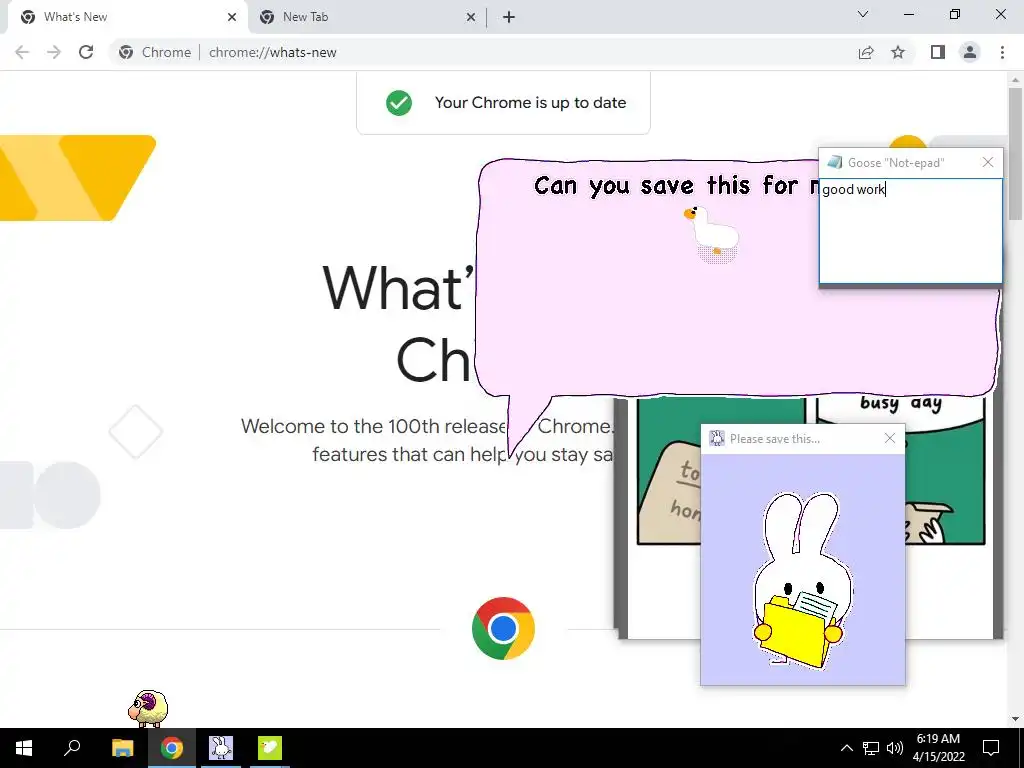Open the network status tray icon
1024x768 pixels.
(x=871, y=748)
